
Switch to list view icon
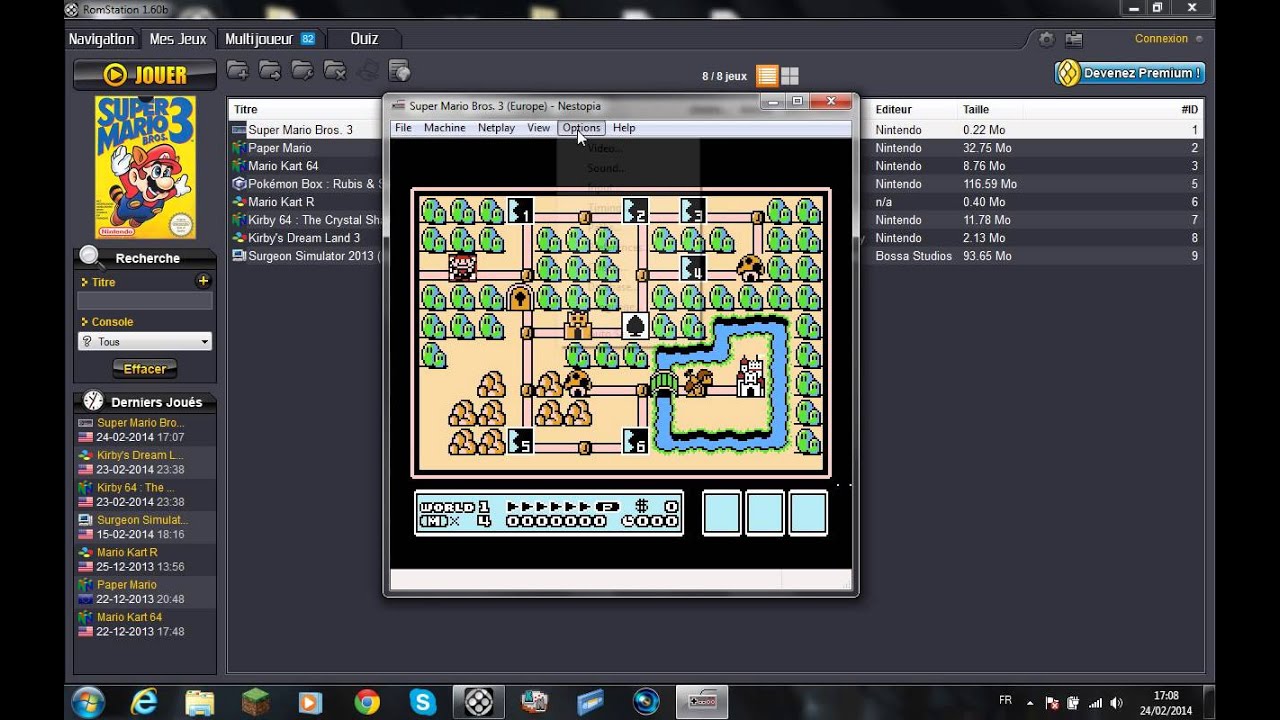(x=766, y=76)
